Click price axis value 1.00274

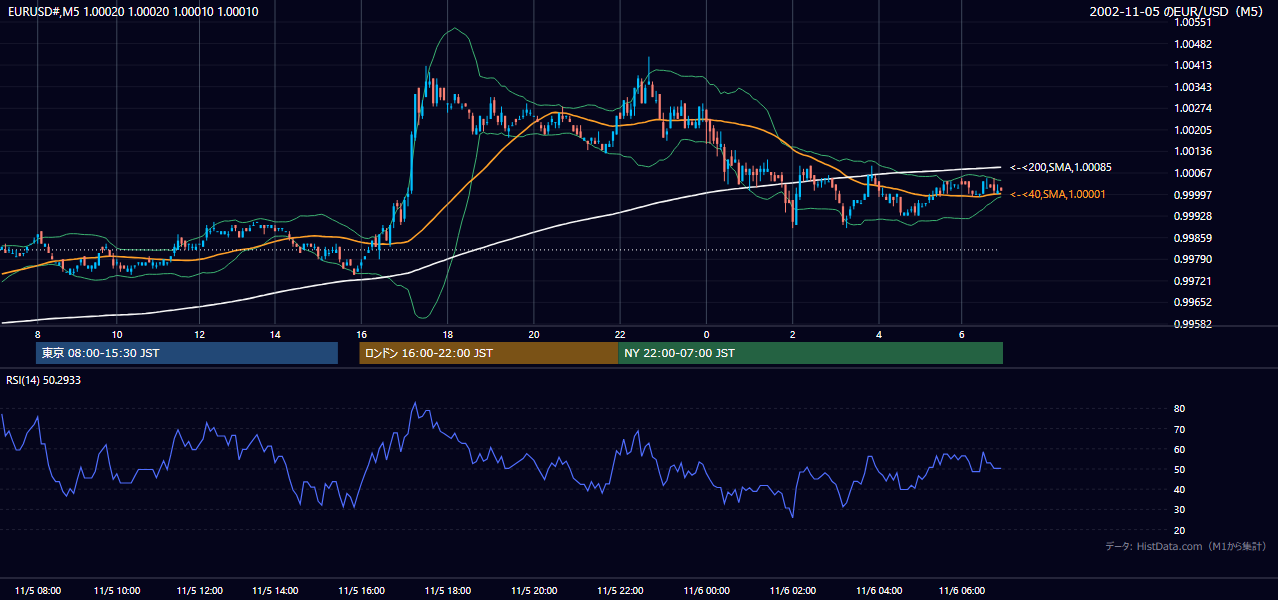(1193, 108)
